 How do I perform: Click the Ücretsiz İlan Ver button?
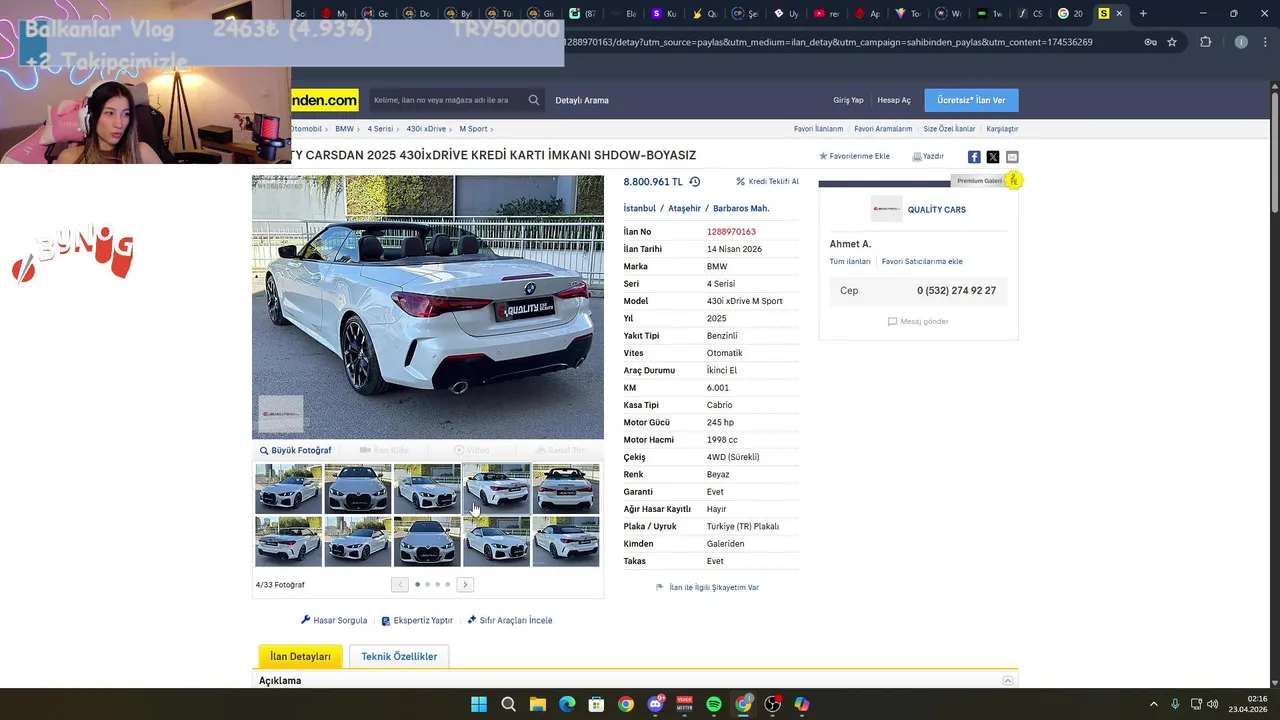(x=971, y=100)
